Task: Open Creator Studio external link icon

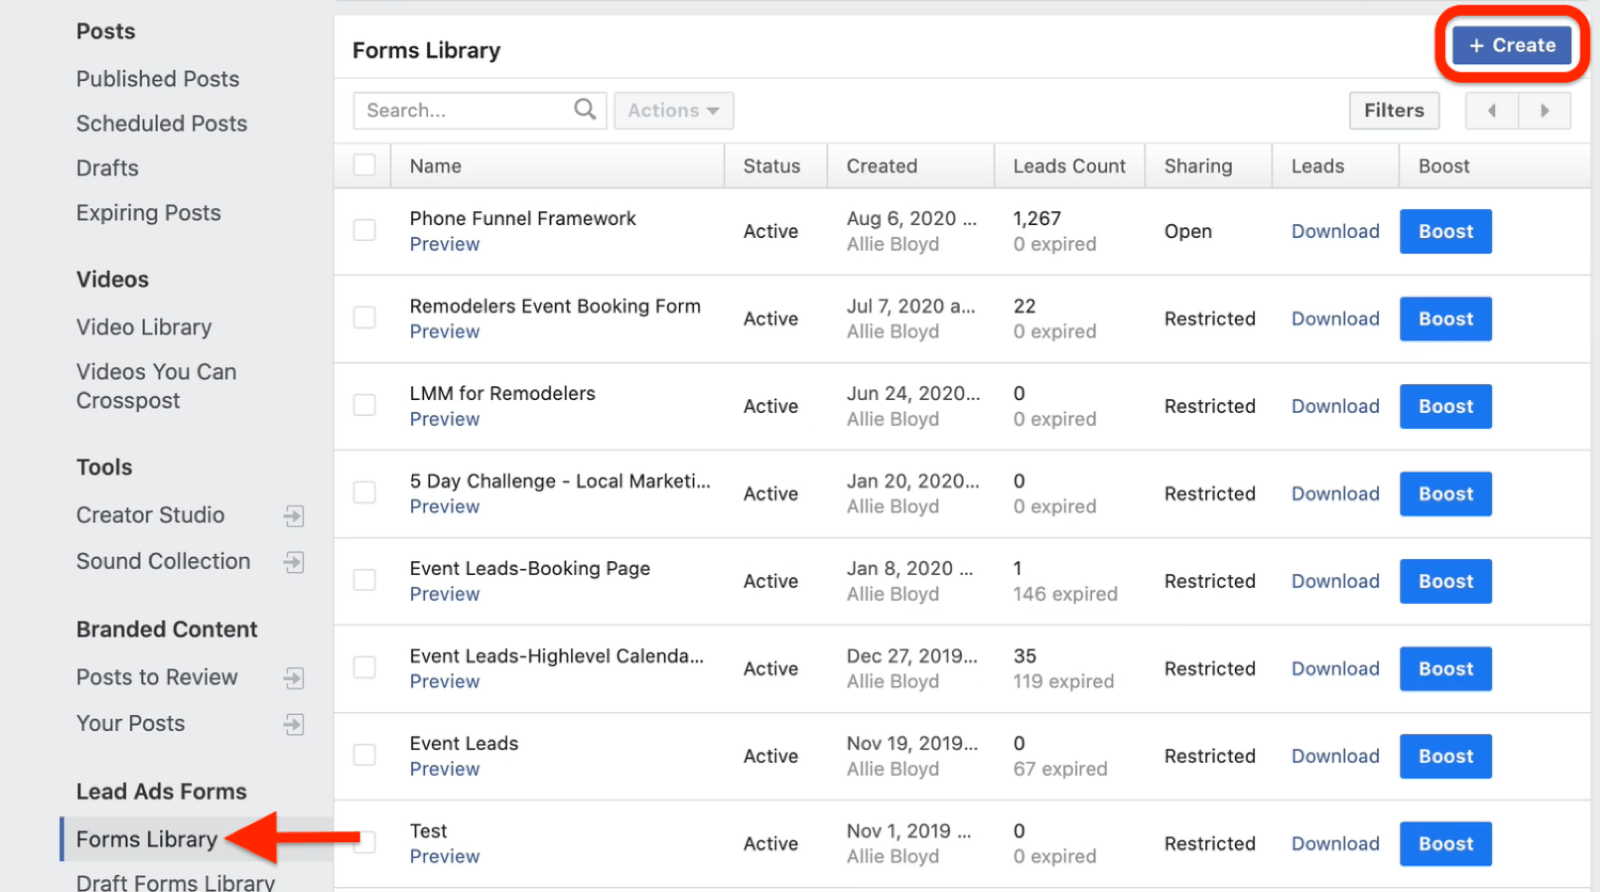Action: pyautogui.click(x=293, y=516)
